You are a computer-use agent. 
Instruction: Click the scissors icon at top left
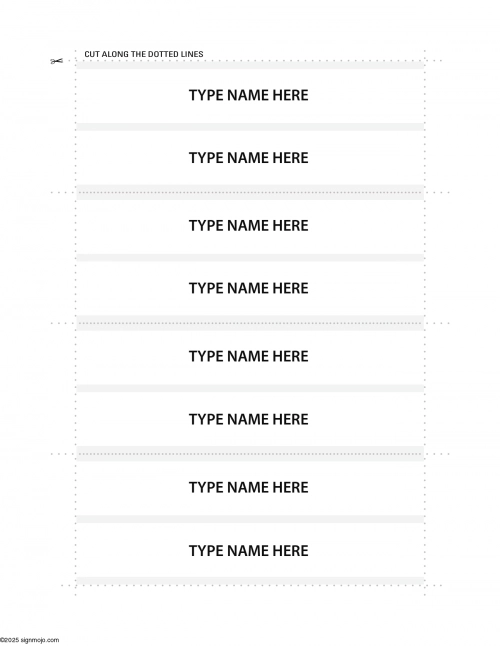(56, 61)
